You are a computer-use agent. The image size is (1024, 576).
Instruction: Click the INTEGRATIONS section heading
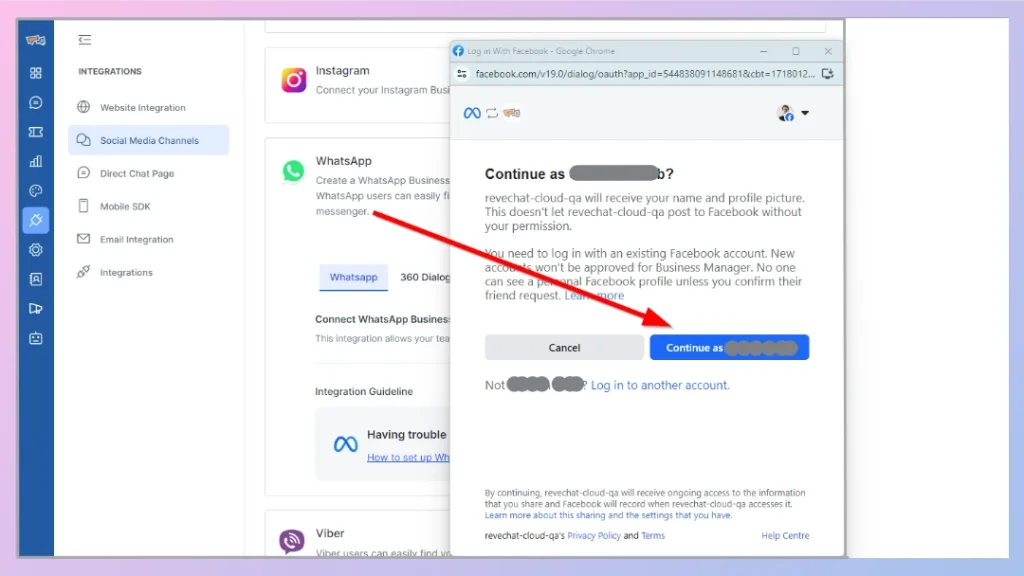pos(110,71)
